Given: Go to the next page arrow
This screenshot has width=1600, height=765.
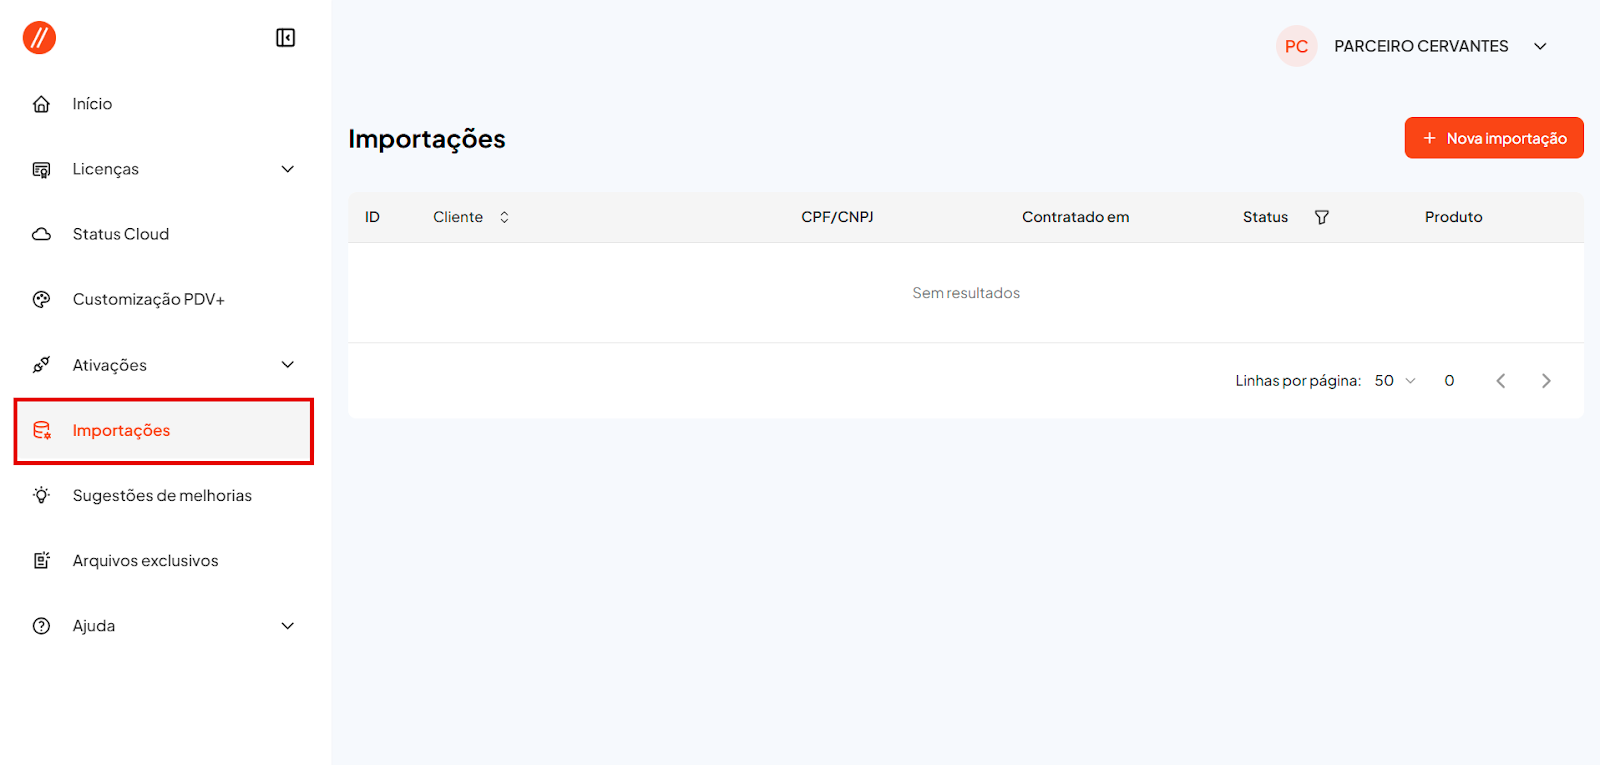Looking at the screenshot, I should (x=1546, y=381).
